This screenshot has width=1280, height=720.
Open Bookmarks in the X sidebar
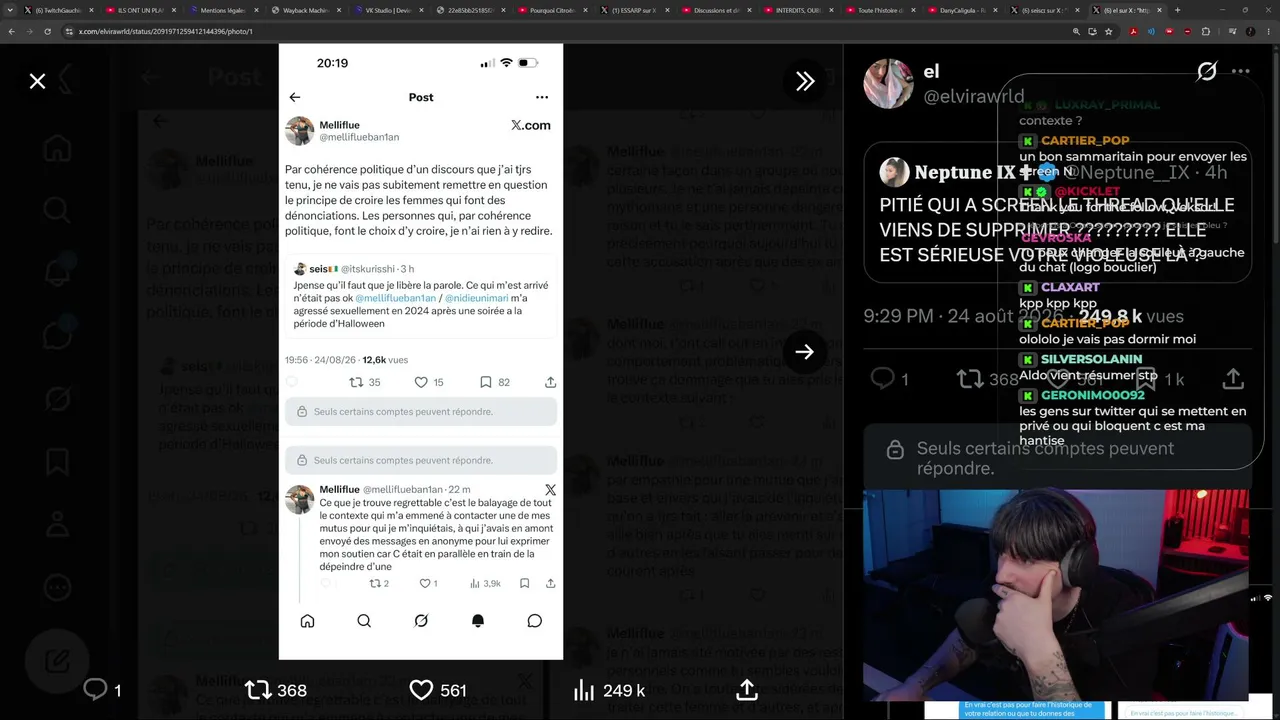57,461
